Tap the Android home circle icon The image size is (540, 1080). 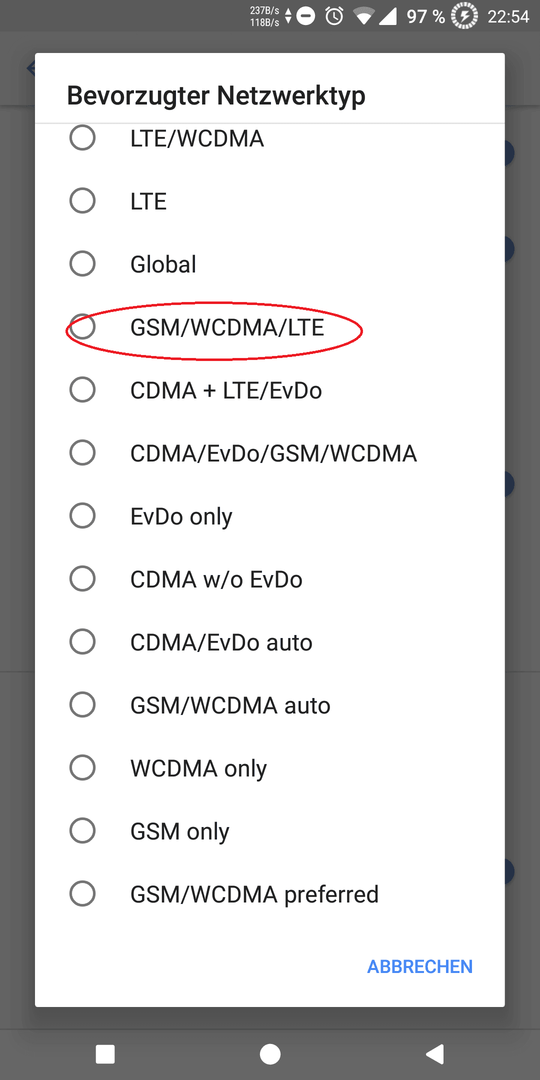coord(270,1054)
